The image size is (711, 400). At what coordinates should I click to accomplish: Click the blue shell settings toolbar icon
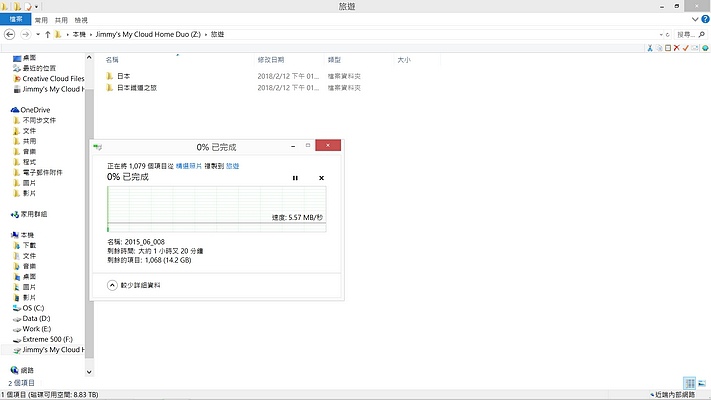[x=705, y=48]
